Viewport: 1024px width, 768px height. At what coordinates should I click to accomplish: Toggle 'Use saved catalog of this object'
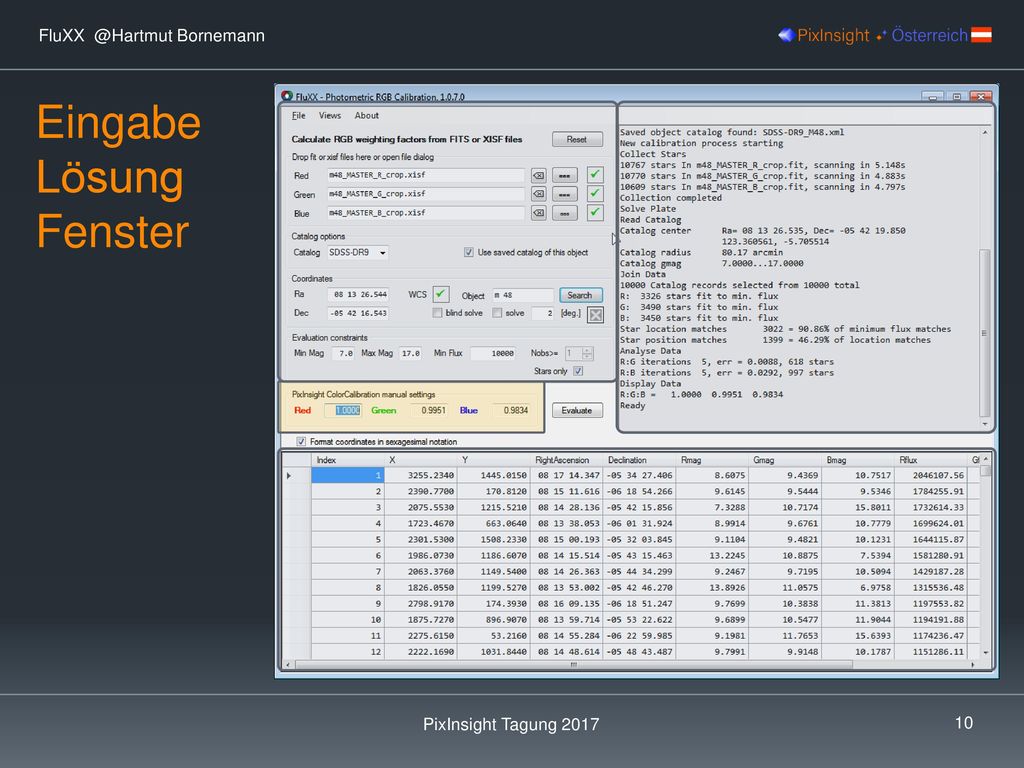pos(468,252)
